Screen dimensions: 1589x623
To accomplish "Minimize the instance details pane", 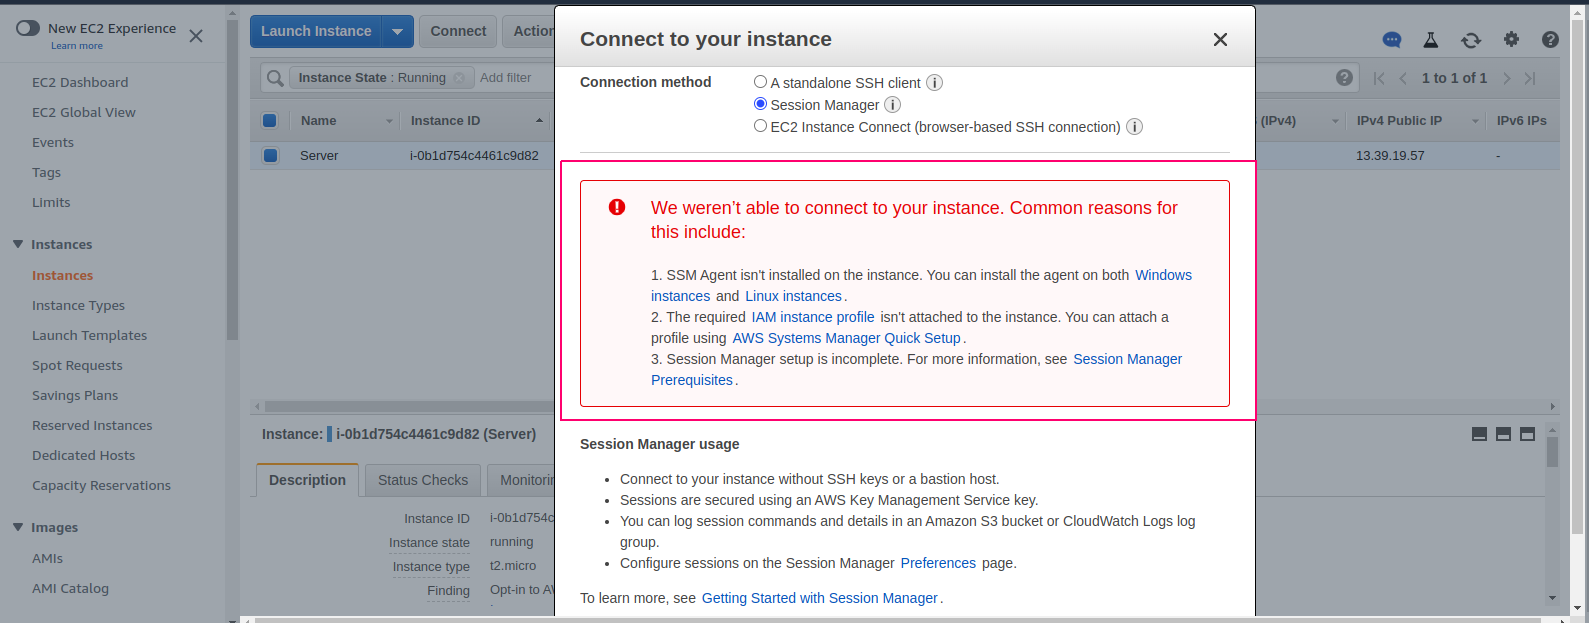I will pyautogui.click(x=1479, y=434).
